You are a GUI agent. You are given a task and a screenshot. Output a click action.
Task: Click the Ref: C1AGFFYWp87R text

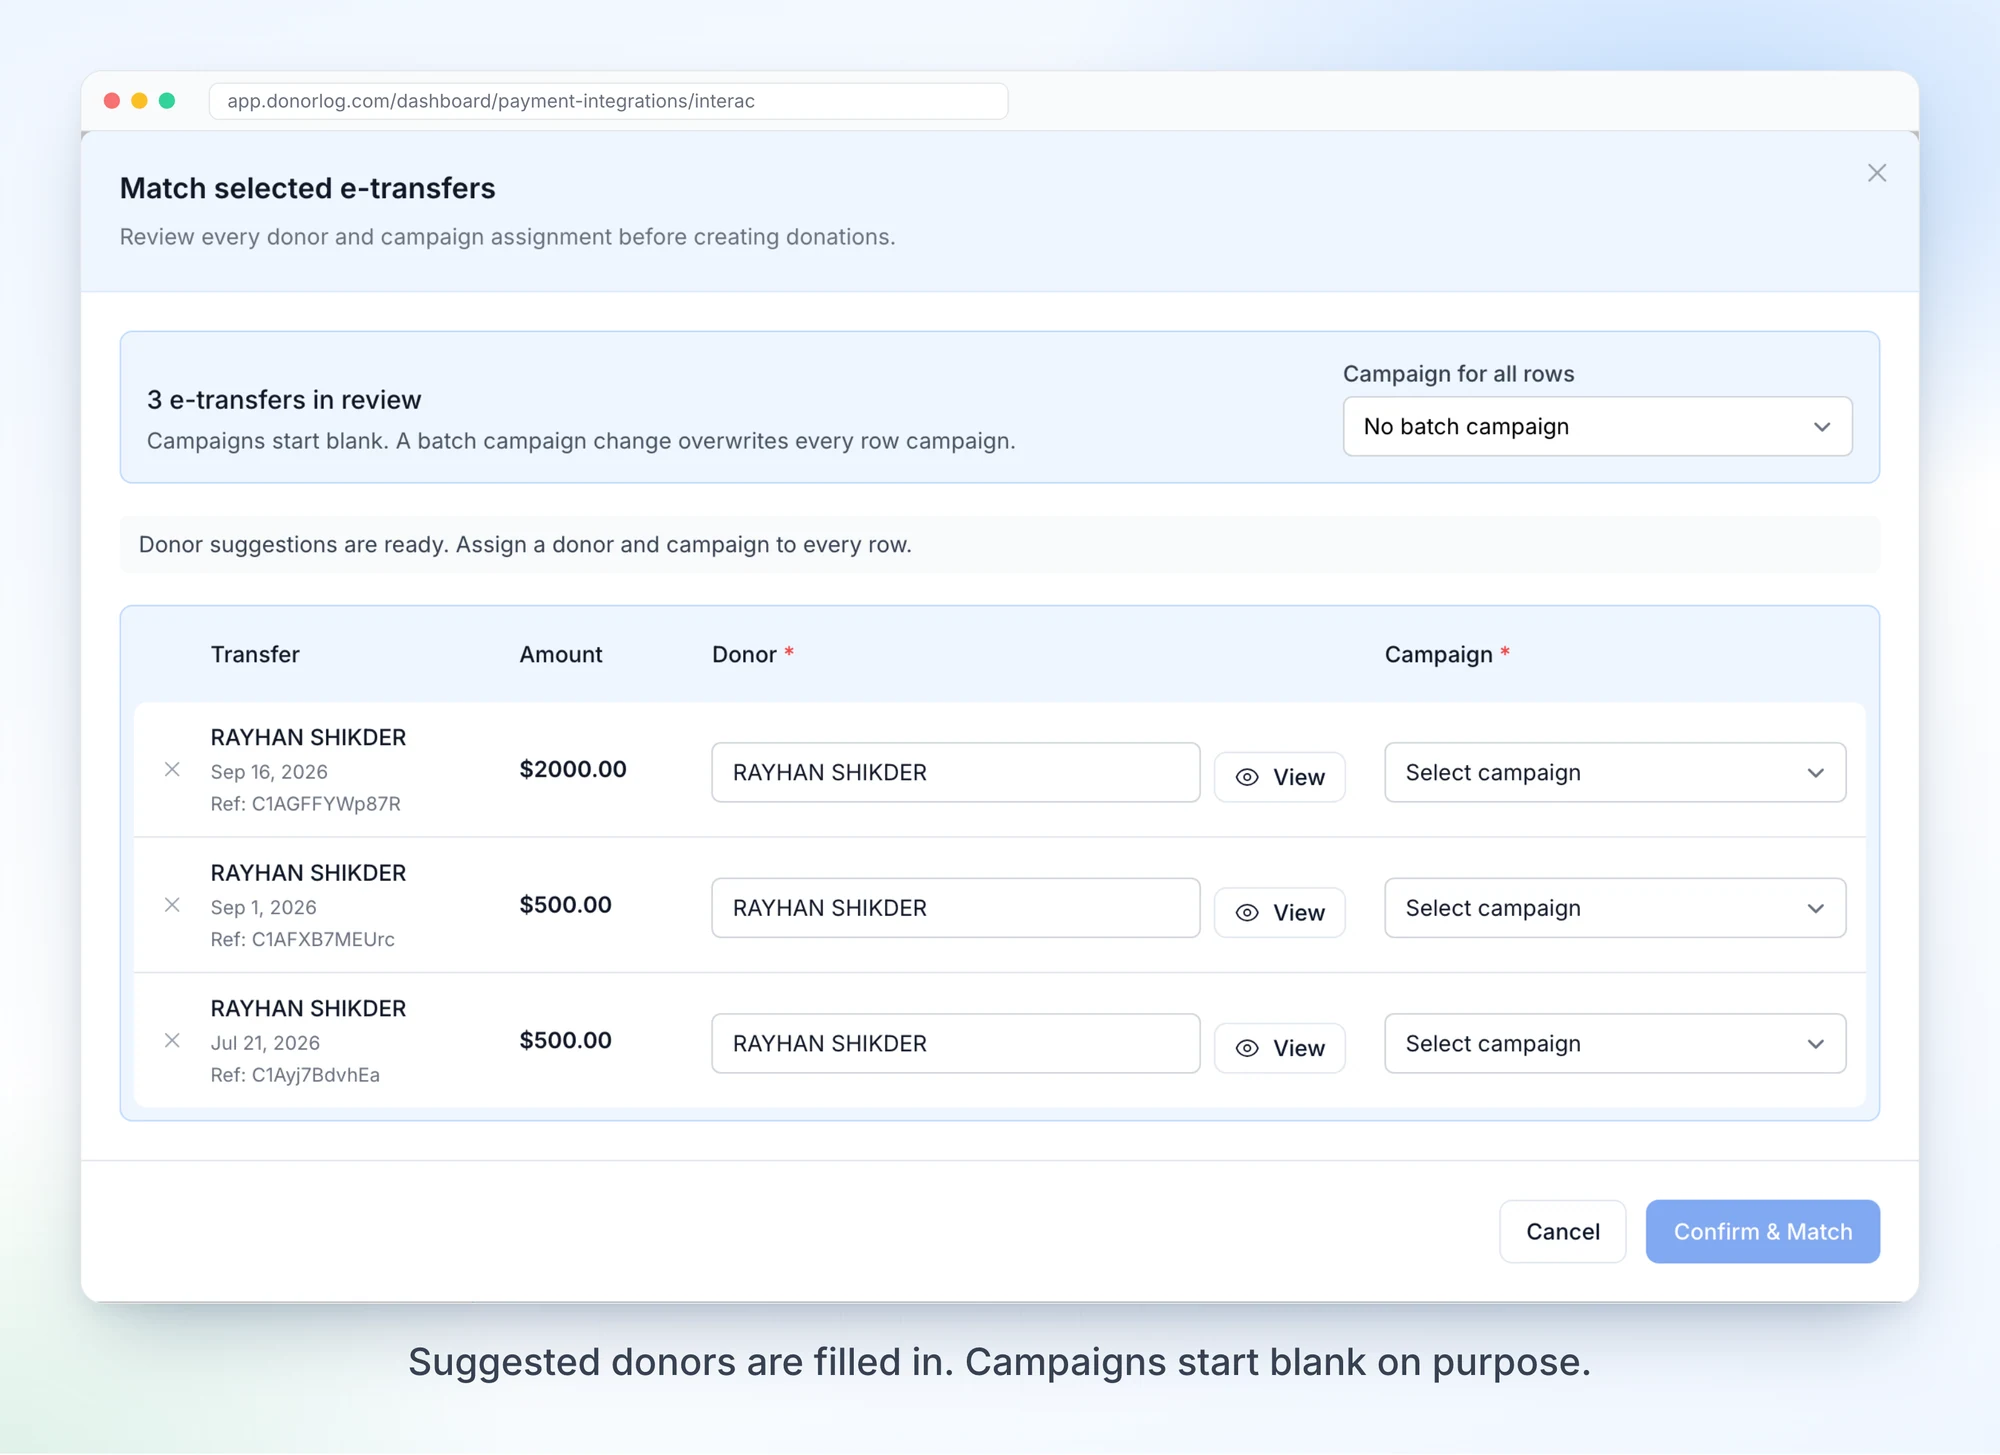305,804
